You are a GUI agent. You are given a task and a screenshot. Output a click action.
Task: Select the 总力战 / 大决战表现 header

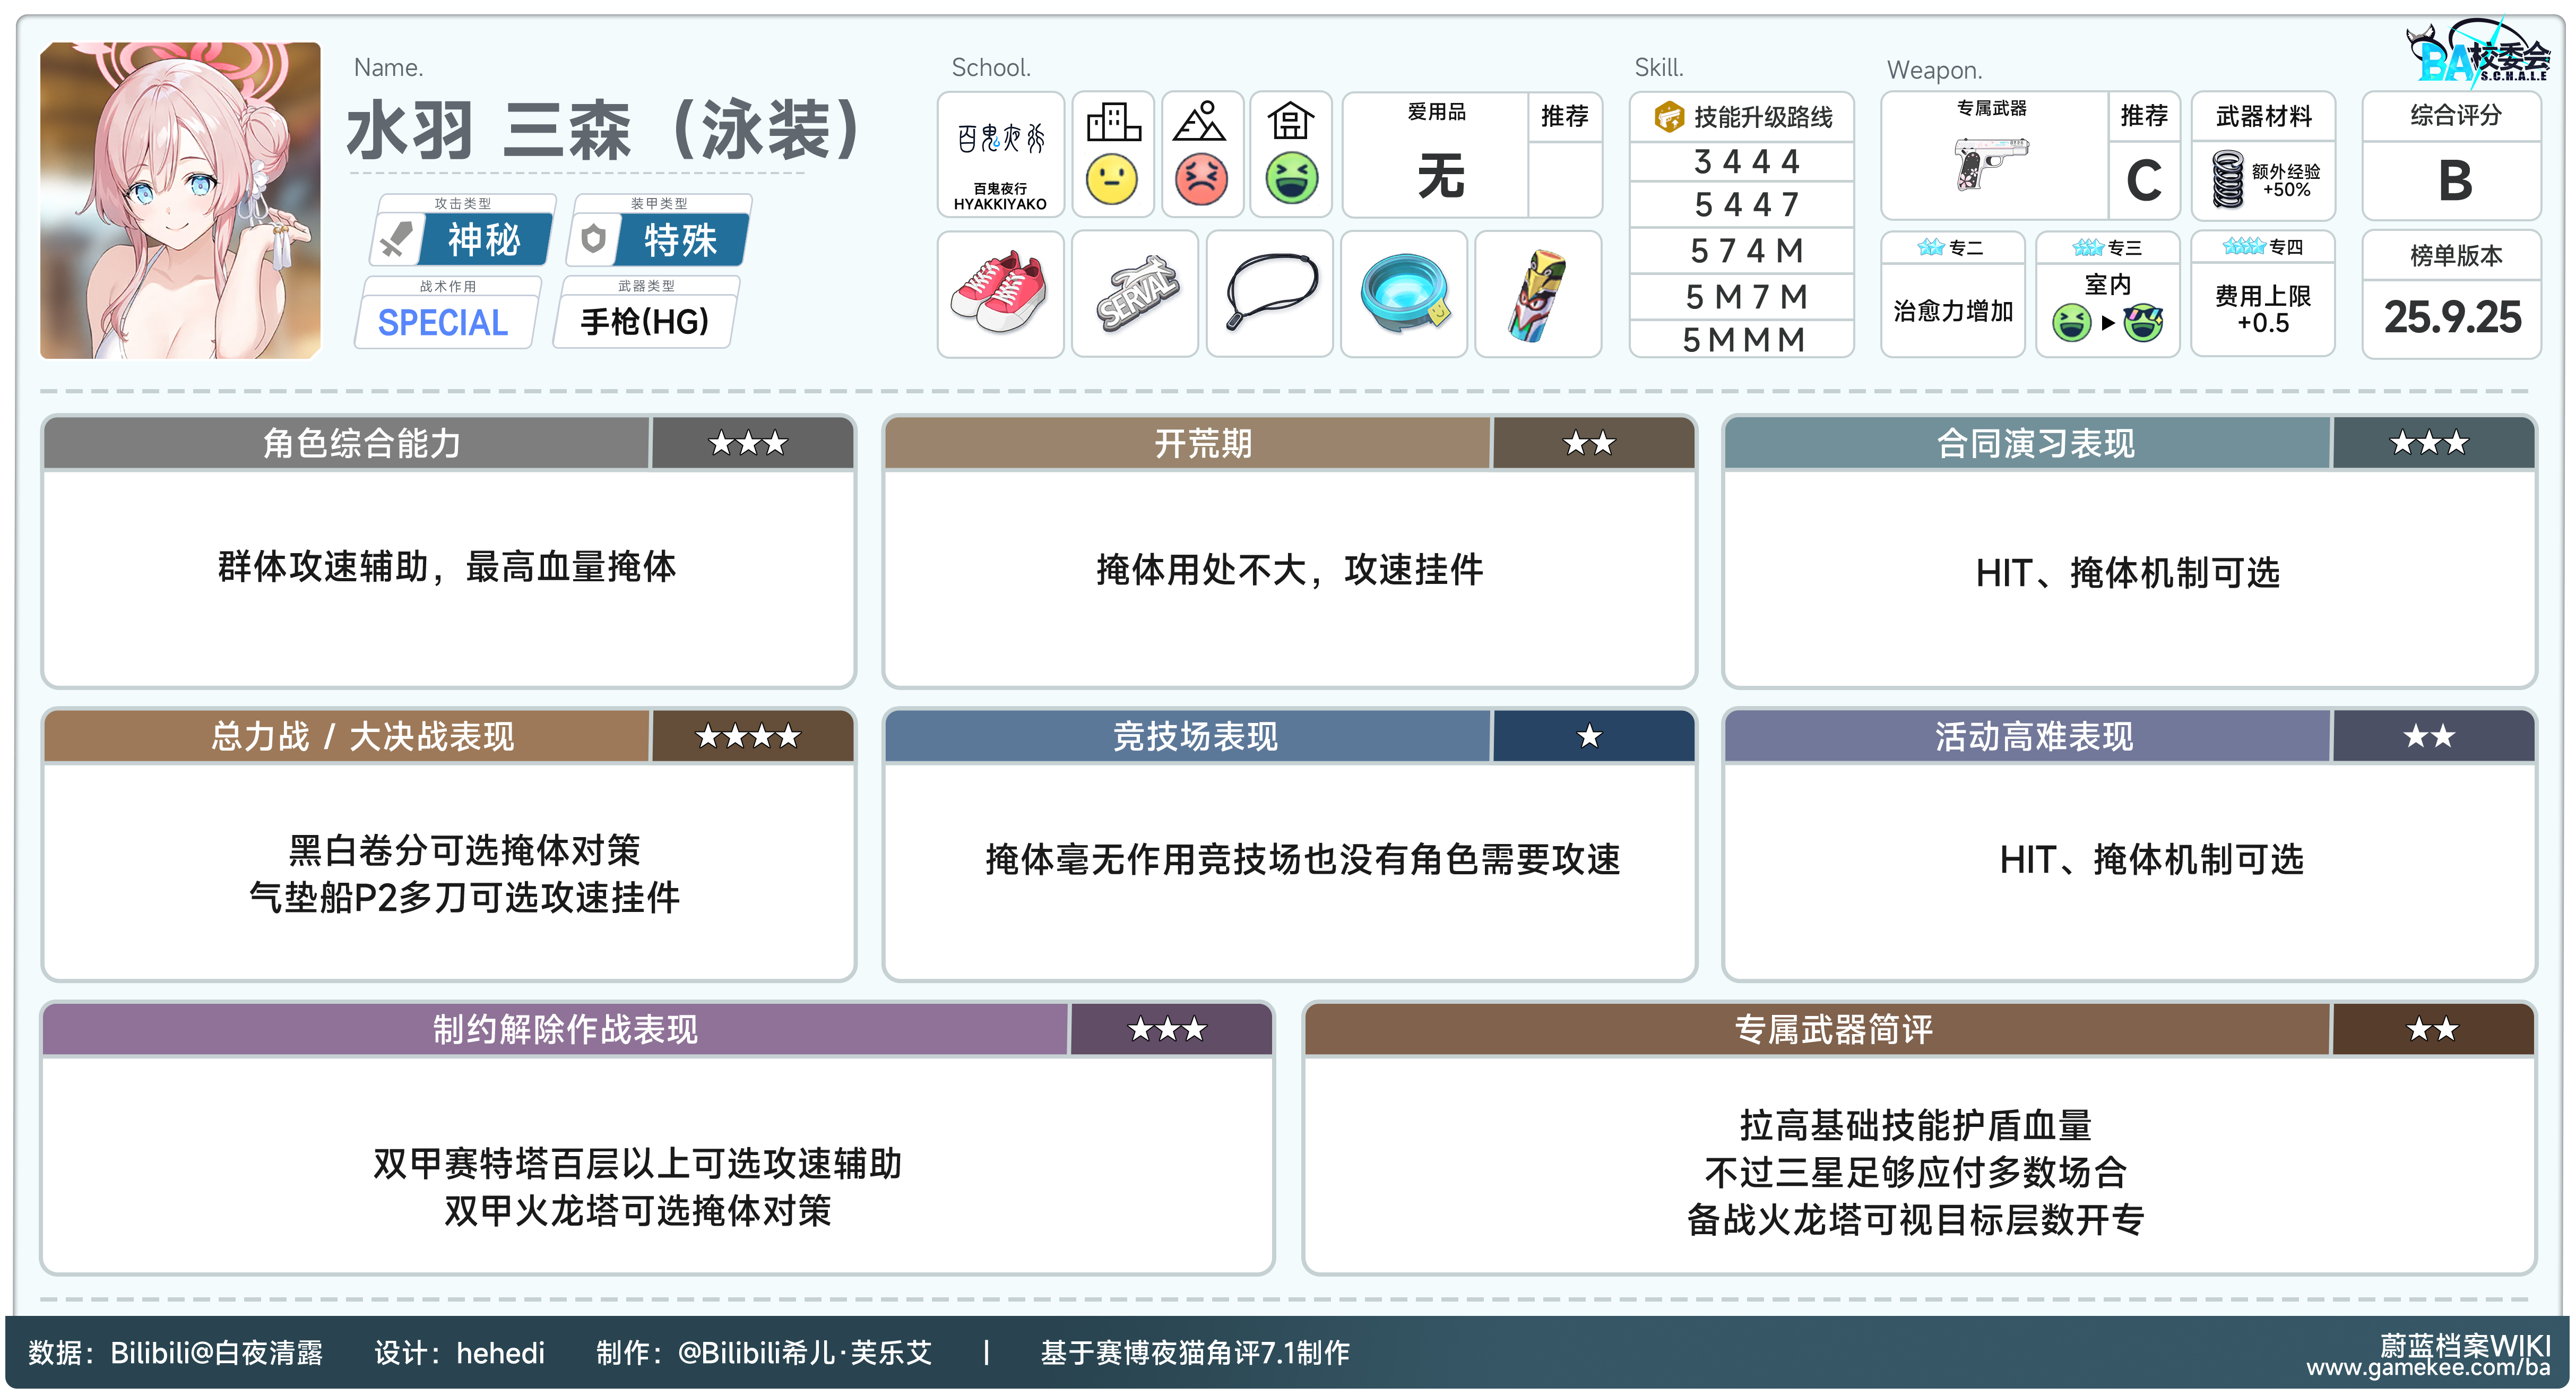(361, 737)
